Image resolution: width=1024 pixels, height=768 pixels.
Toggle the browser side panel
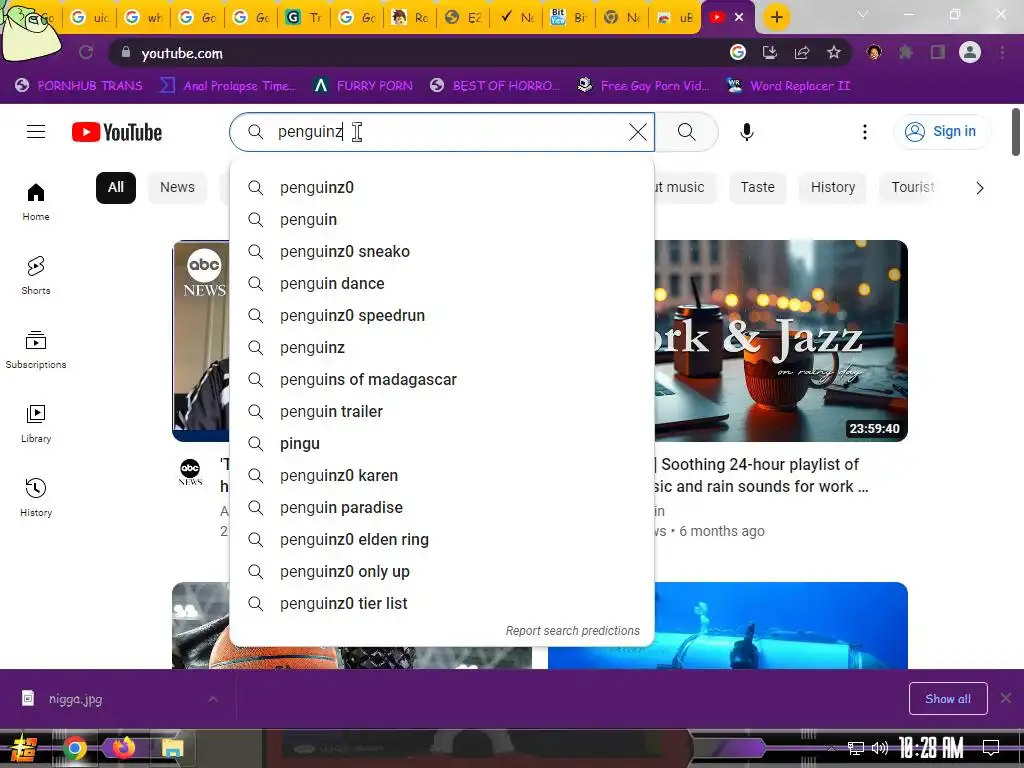tap(938, 53)
